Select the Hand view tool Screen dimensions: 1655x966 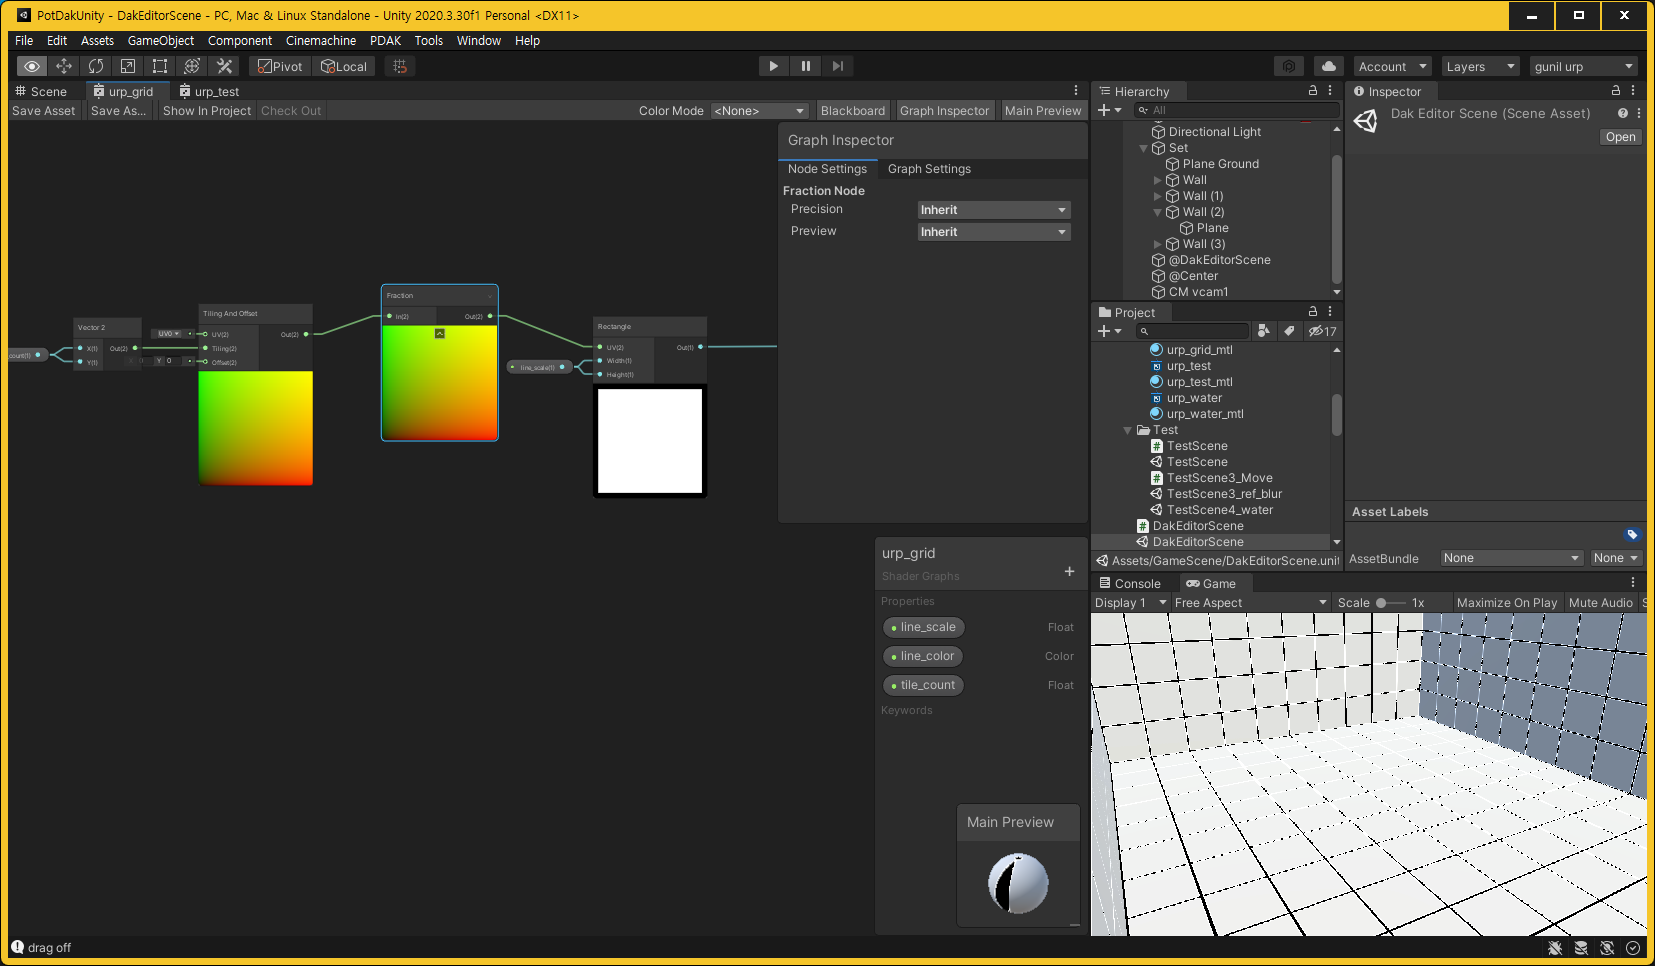click(32, 66)
